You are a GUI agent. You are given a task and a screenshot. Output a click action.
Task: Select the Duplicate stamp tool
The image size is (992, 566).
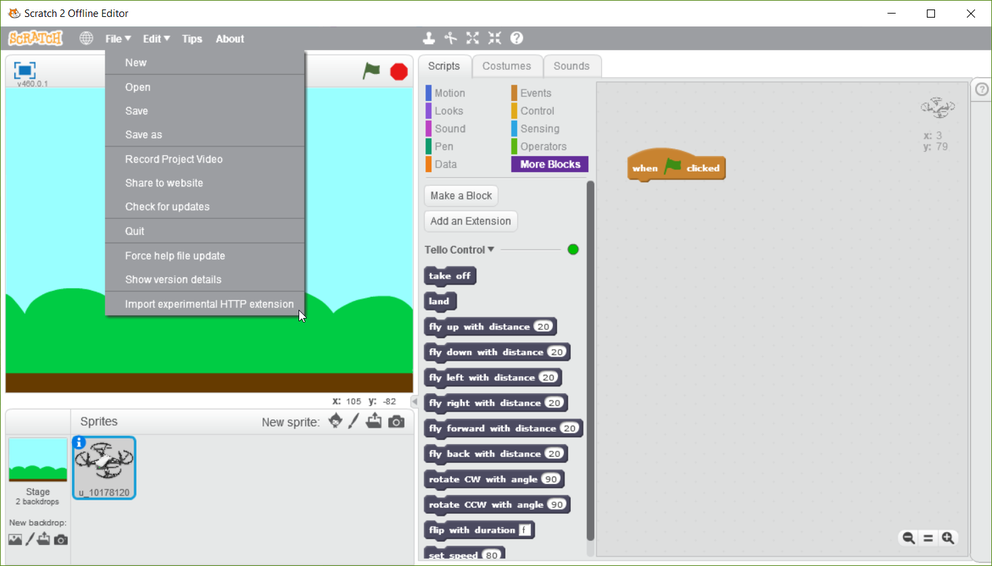coord(429,38)
